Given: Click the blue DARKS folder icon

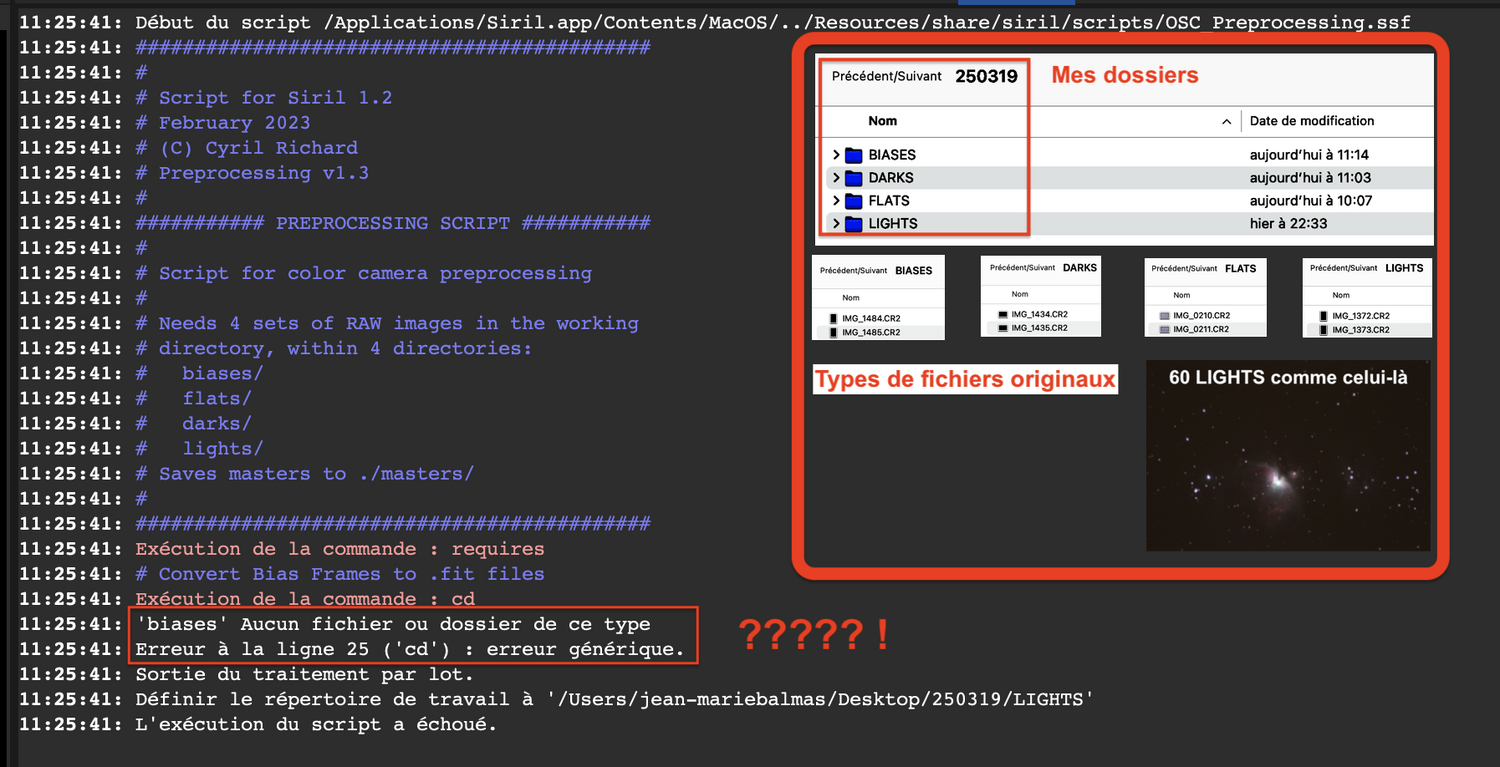Looking at the screenshot, I should tap(853, 178).
